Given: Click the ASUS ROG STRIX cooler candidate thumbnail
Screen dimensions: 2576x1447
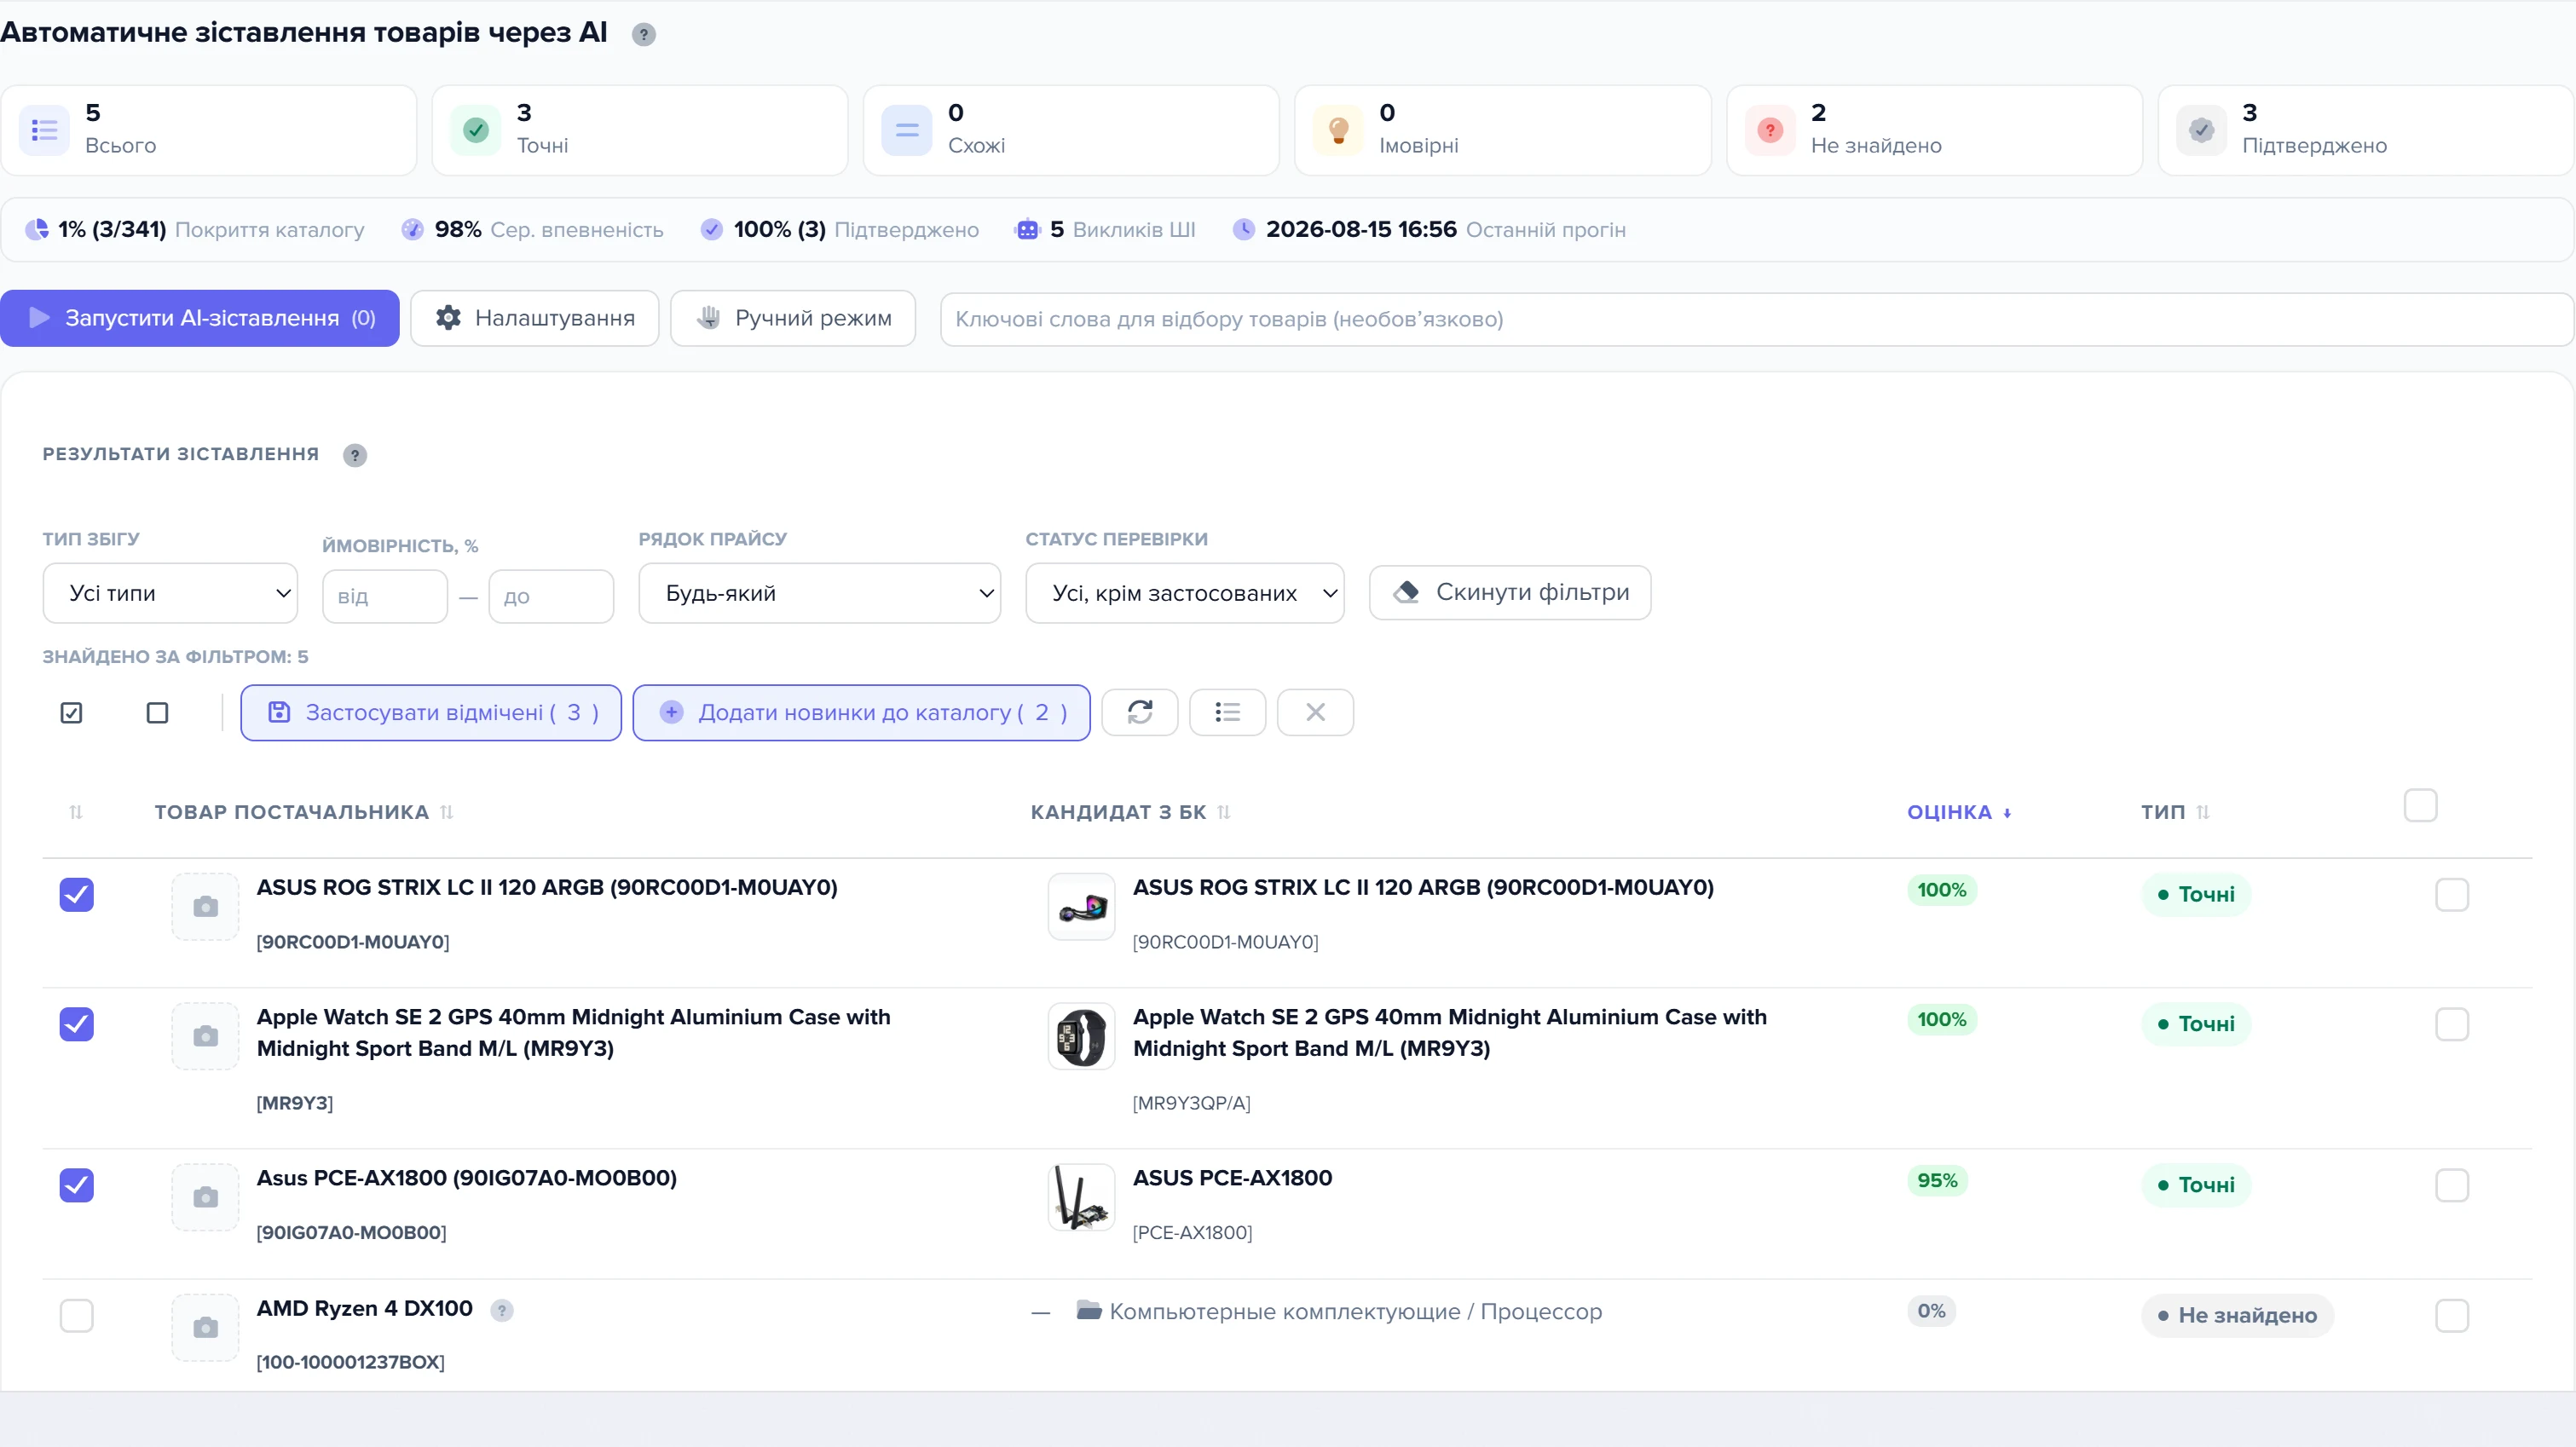Looking at the screenshot, I should pyautogui.click(x=1081, y=907).
